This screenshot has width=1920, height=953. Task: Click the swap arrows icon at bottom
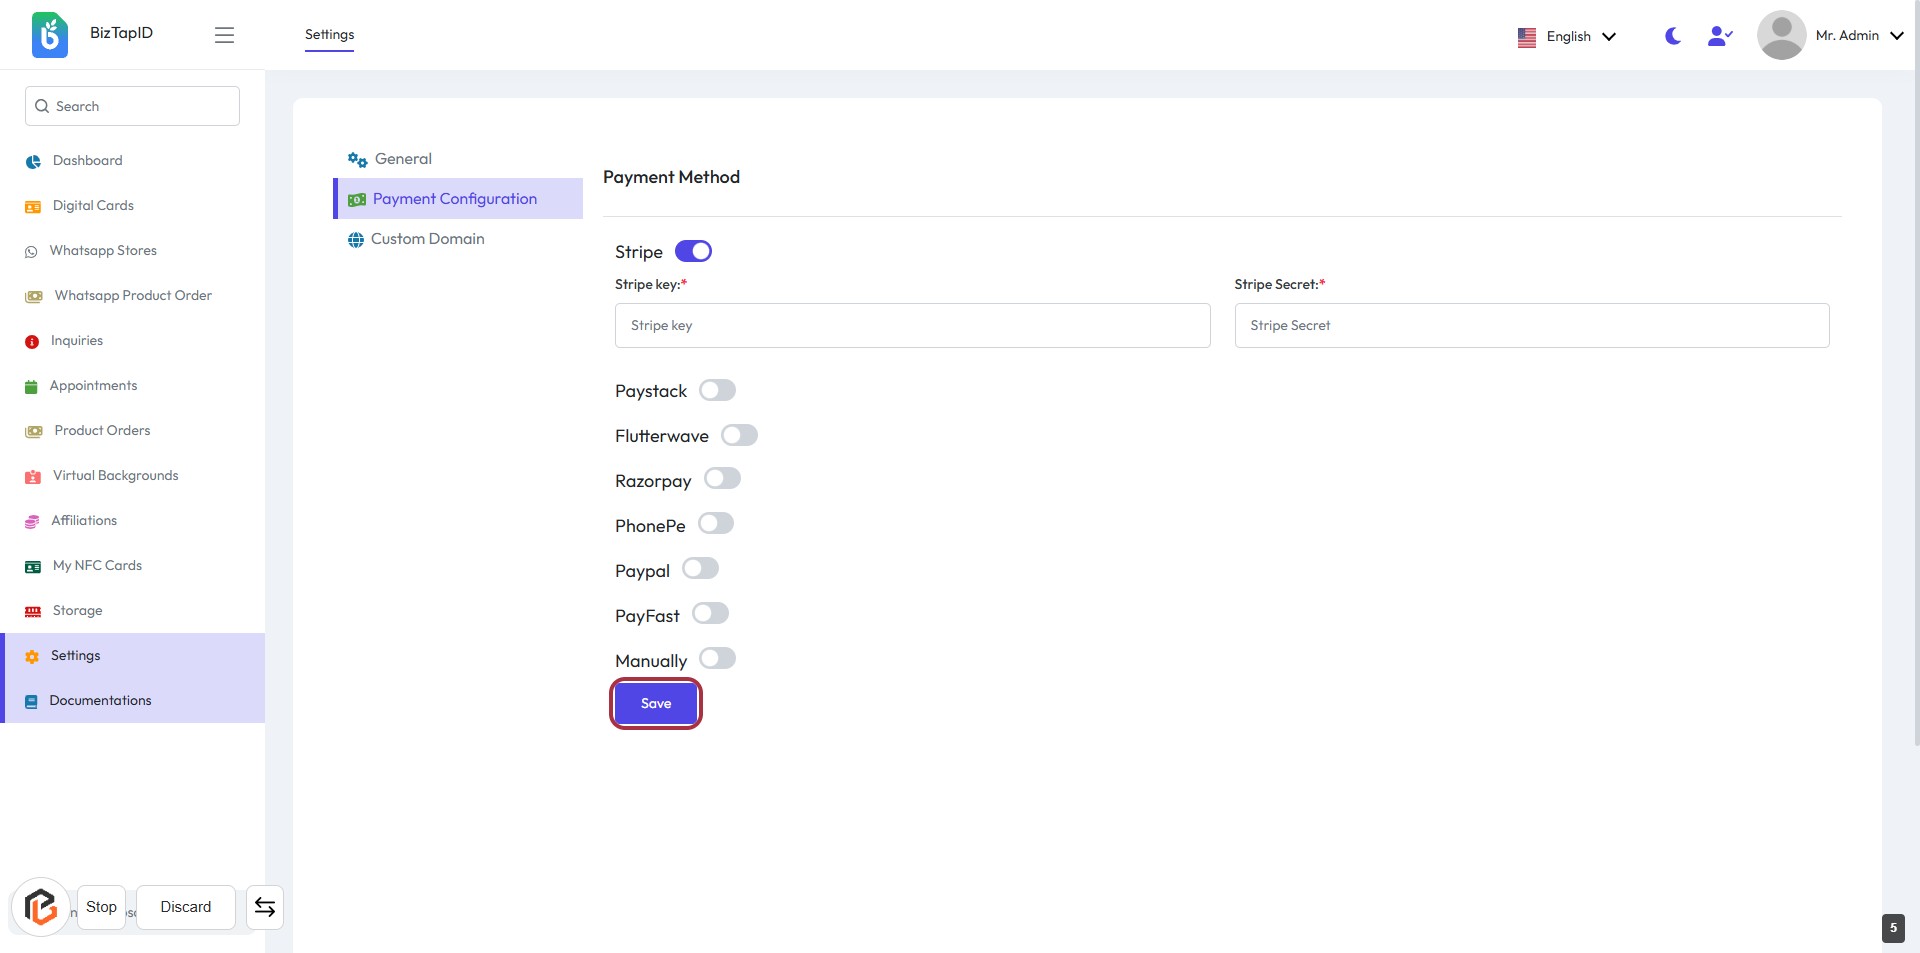(x=265, y=907)
